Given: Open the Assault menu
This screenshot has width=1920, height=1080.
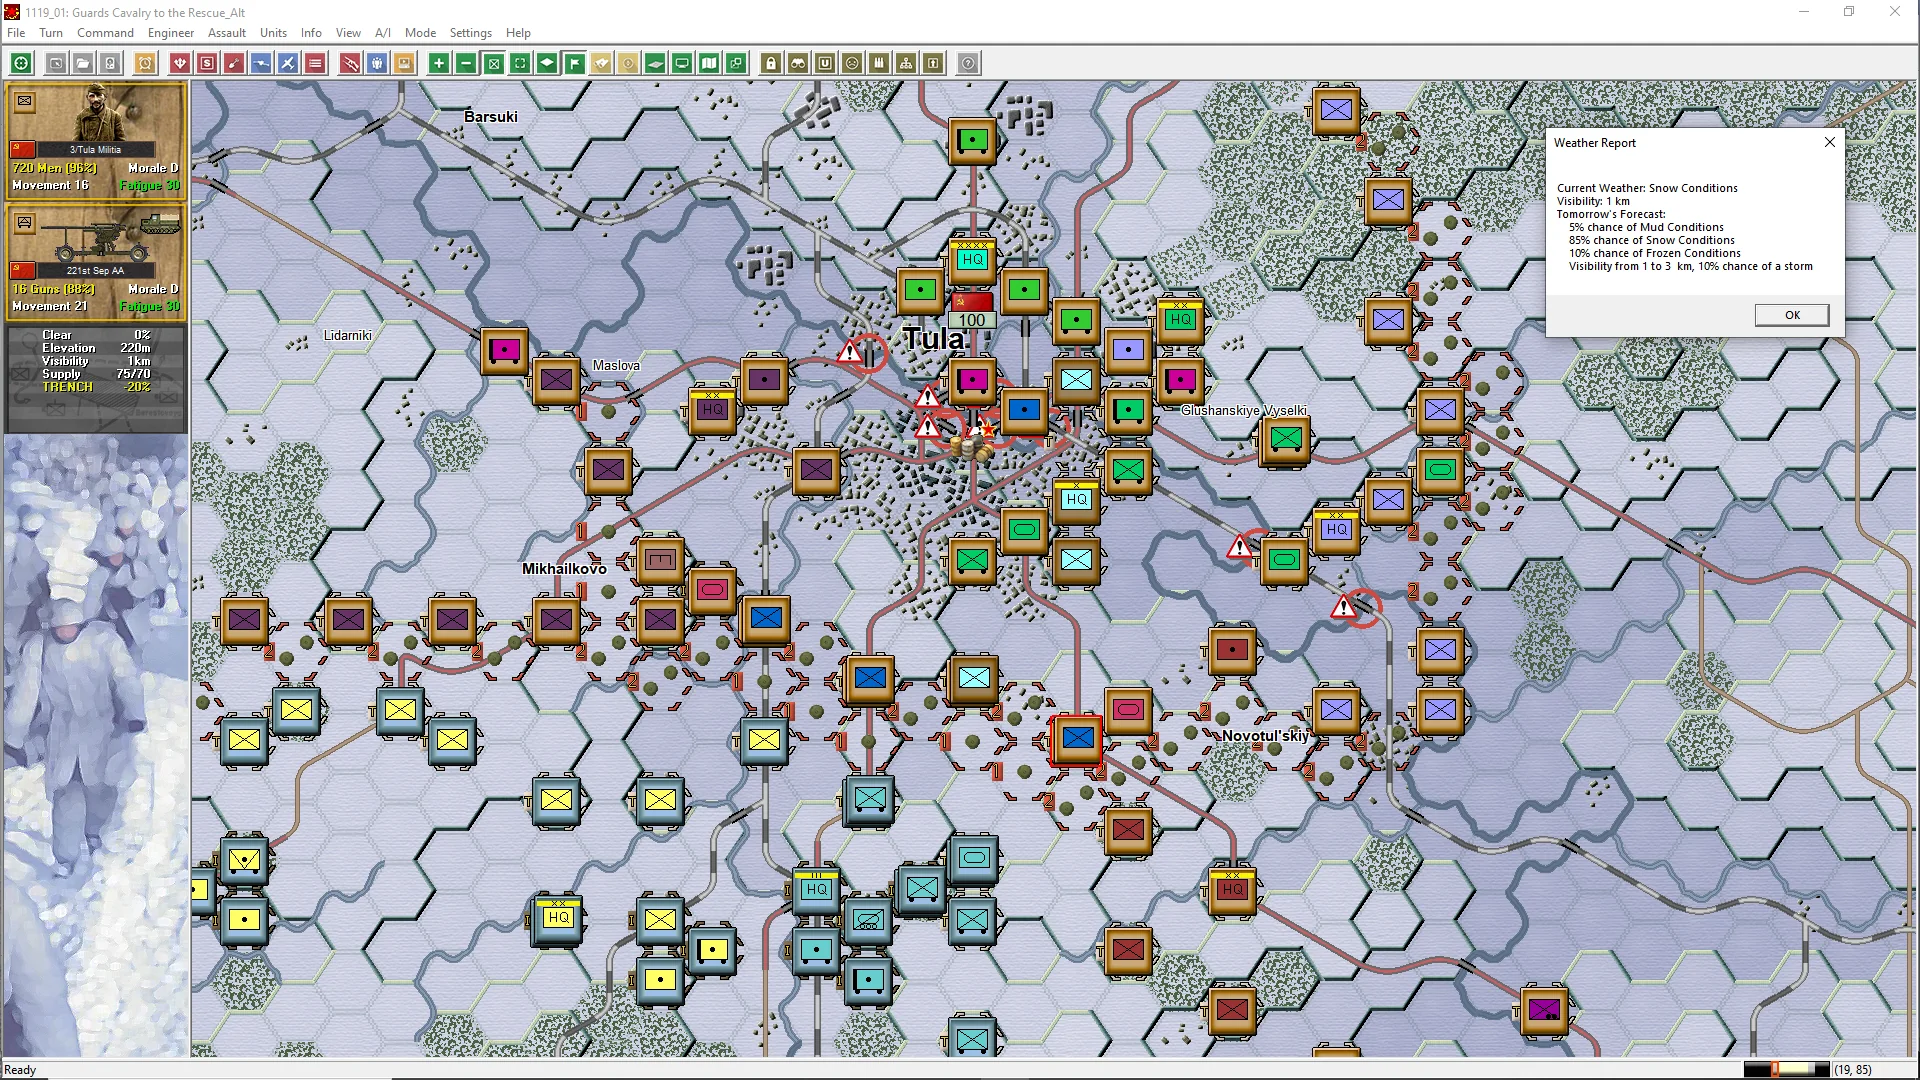Looking at the screenshot, I should [x=226, y=32].
